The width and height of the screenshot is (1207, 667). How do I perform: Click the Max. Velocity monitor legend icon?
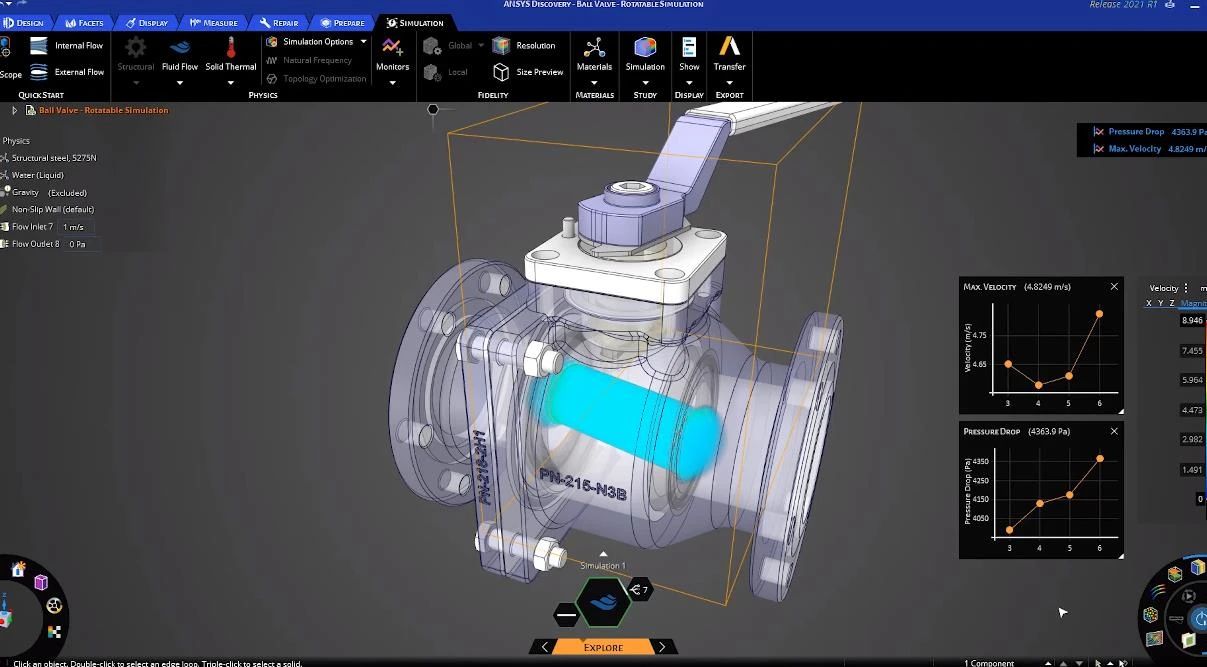1098,149
